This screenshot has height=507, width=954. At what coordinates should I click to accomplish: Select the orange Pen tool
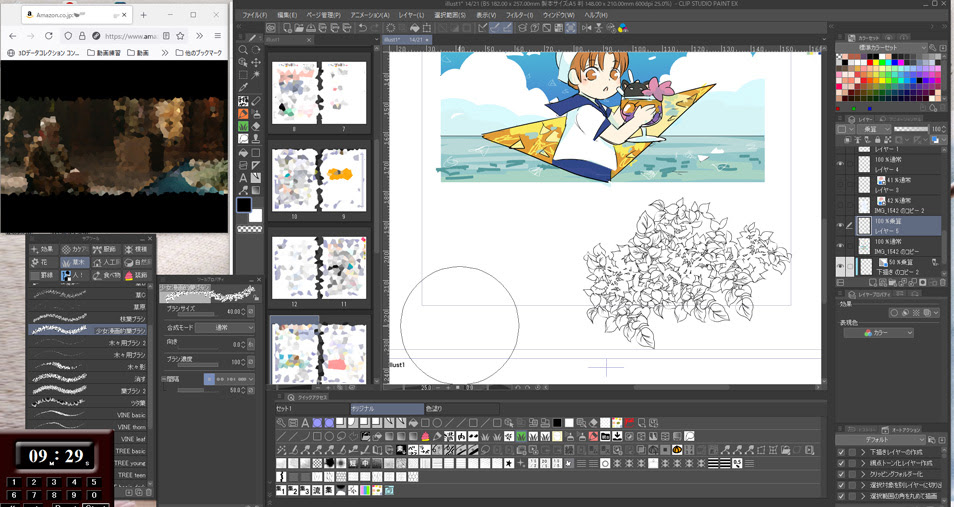pyautogui.click(x=243, y=114)
